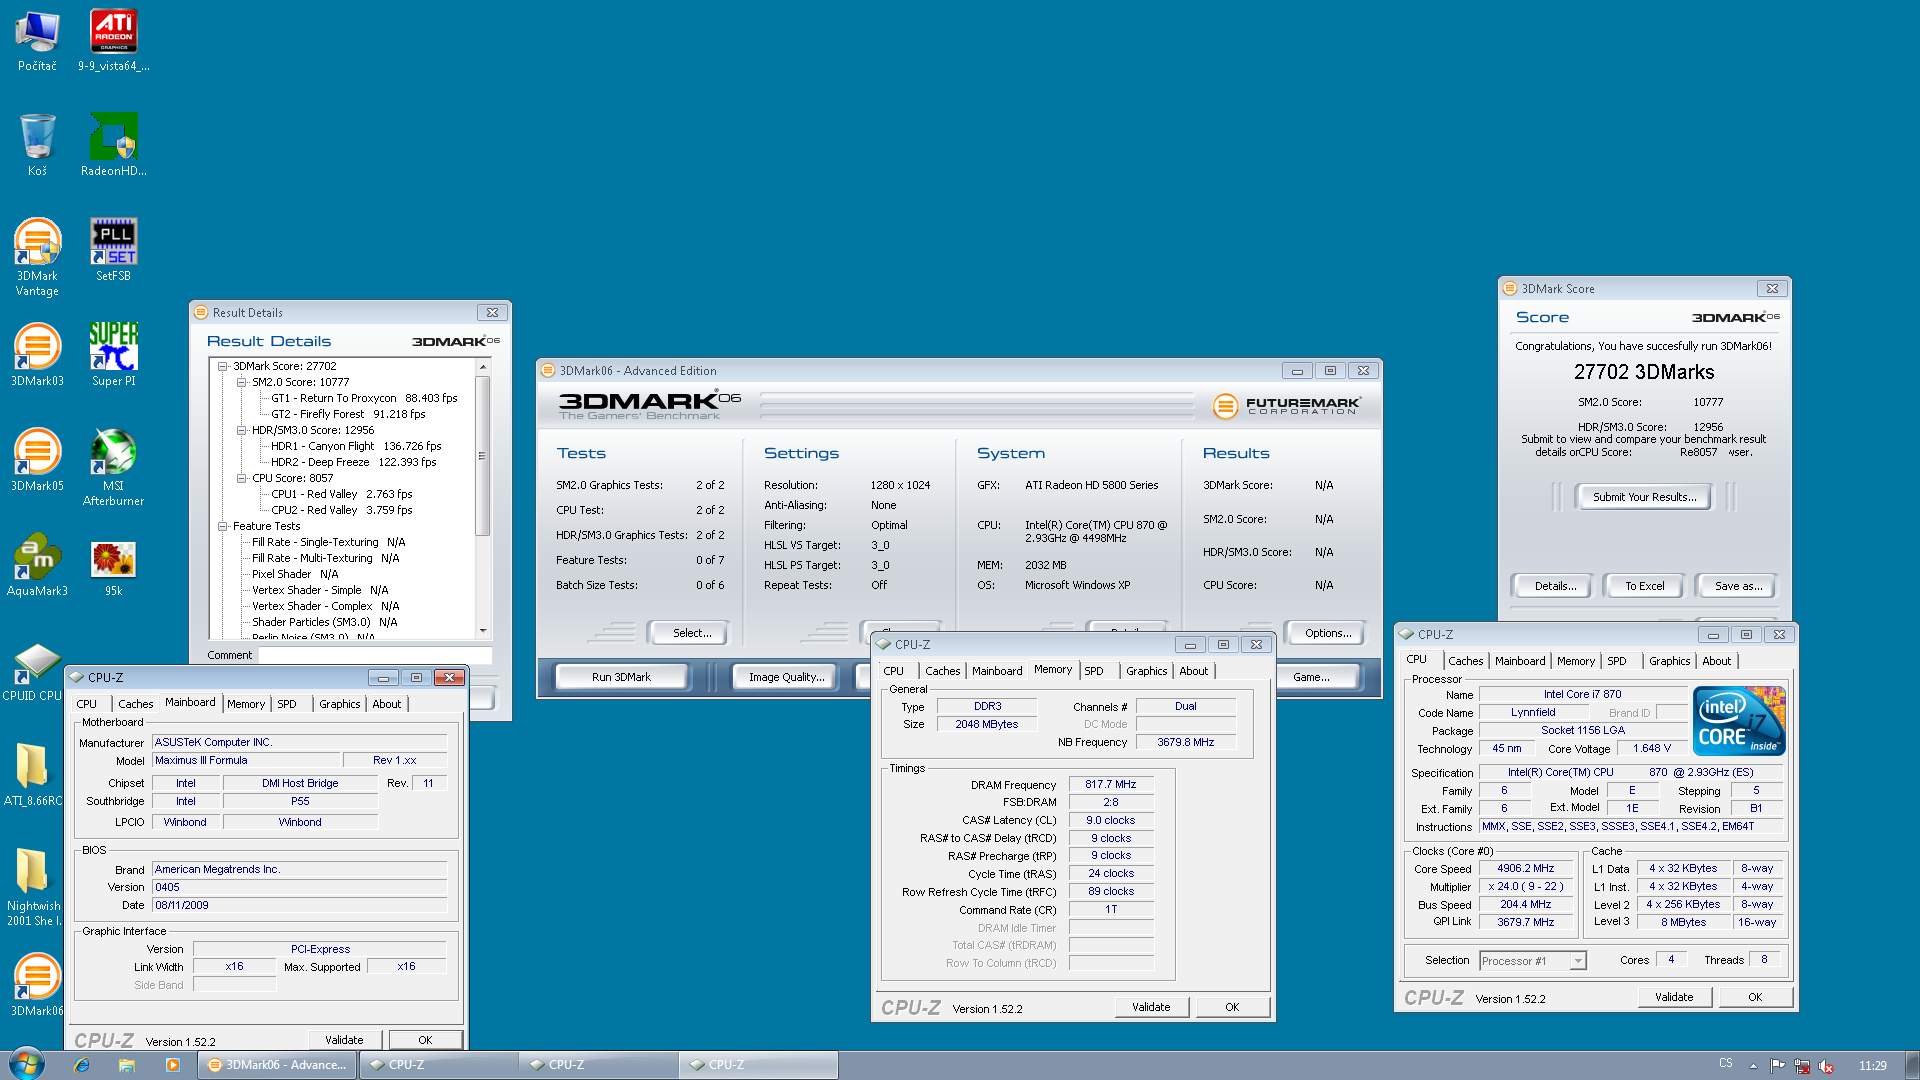Click the 11:29 taskbar clock
1920x1080 pixels.
(x=1872, y=1066)
